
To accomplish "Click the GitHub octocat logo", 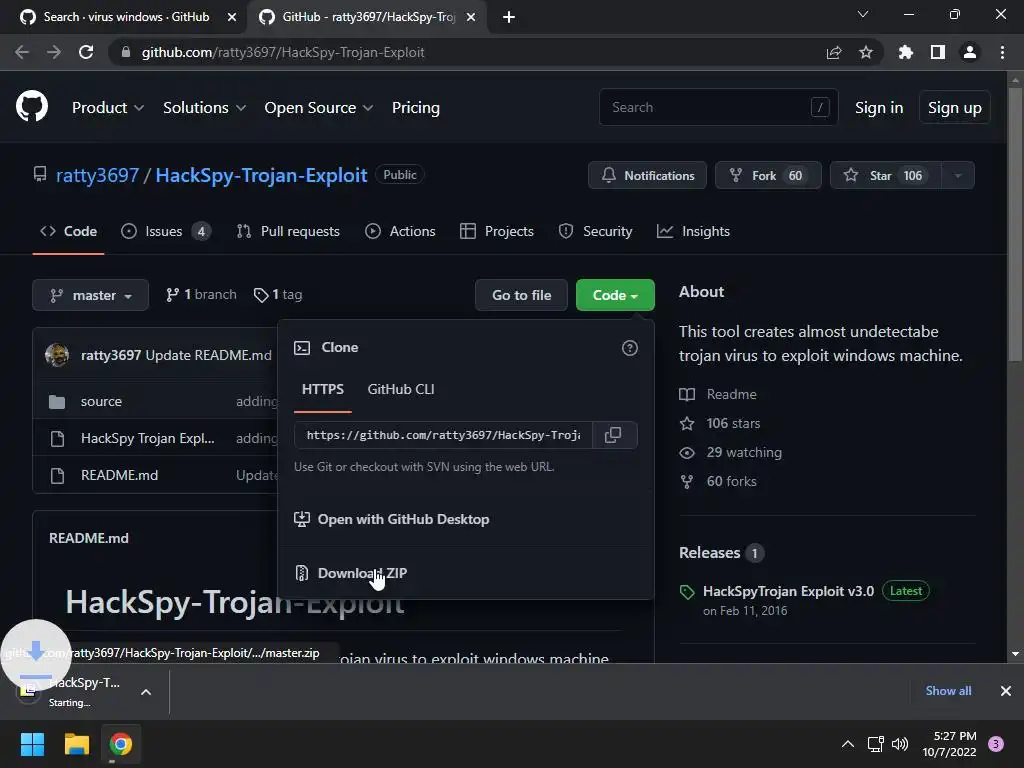I will click(32, 107).
